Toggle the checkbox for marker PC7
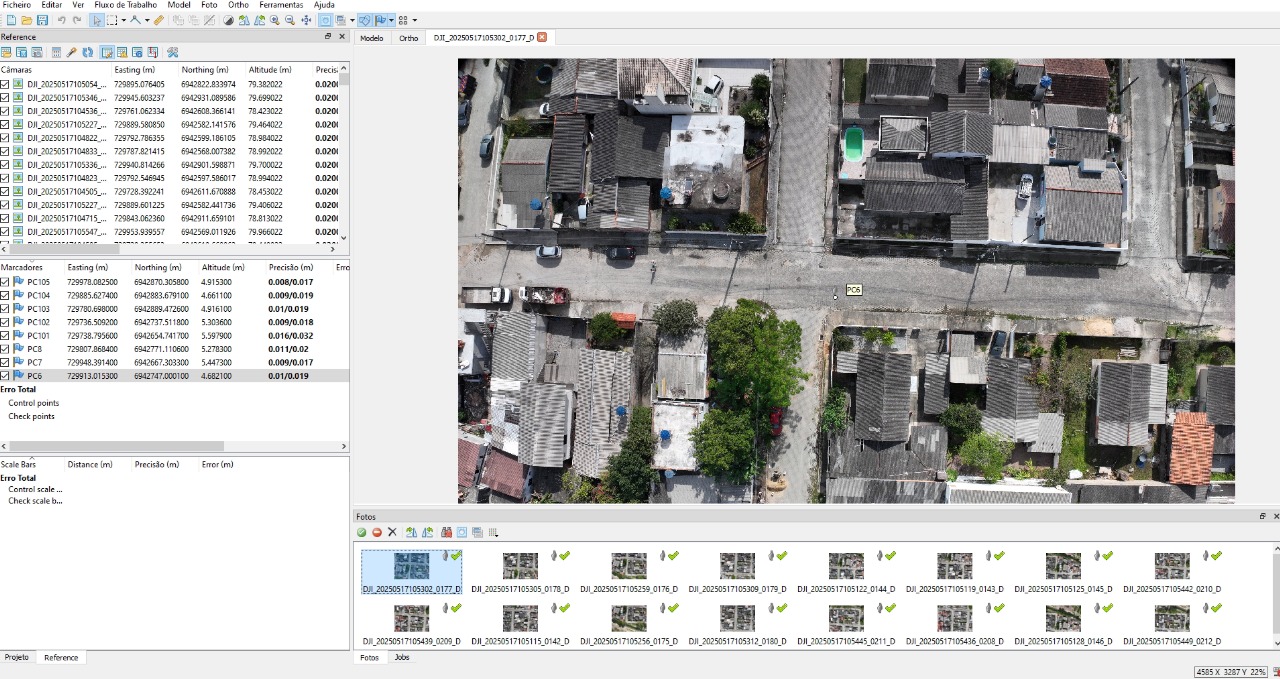 pos(5,362)
